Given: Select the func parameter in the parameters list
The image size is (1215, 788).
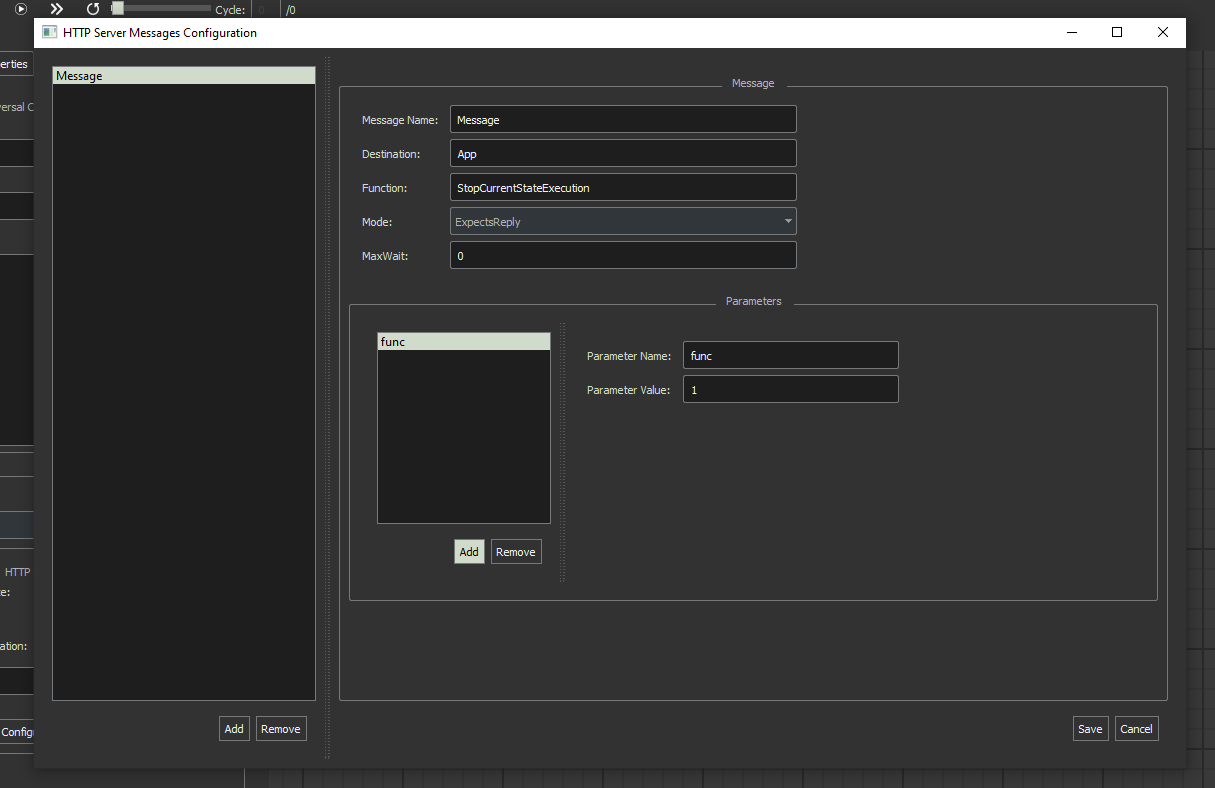Looking at the screenshot, I should tap(463, 341).
